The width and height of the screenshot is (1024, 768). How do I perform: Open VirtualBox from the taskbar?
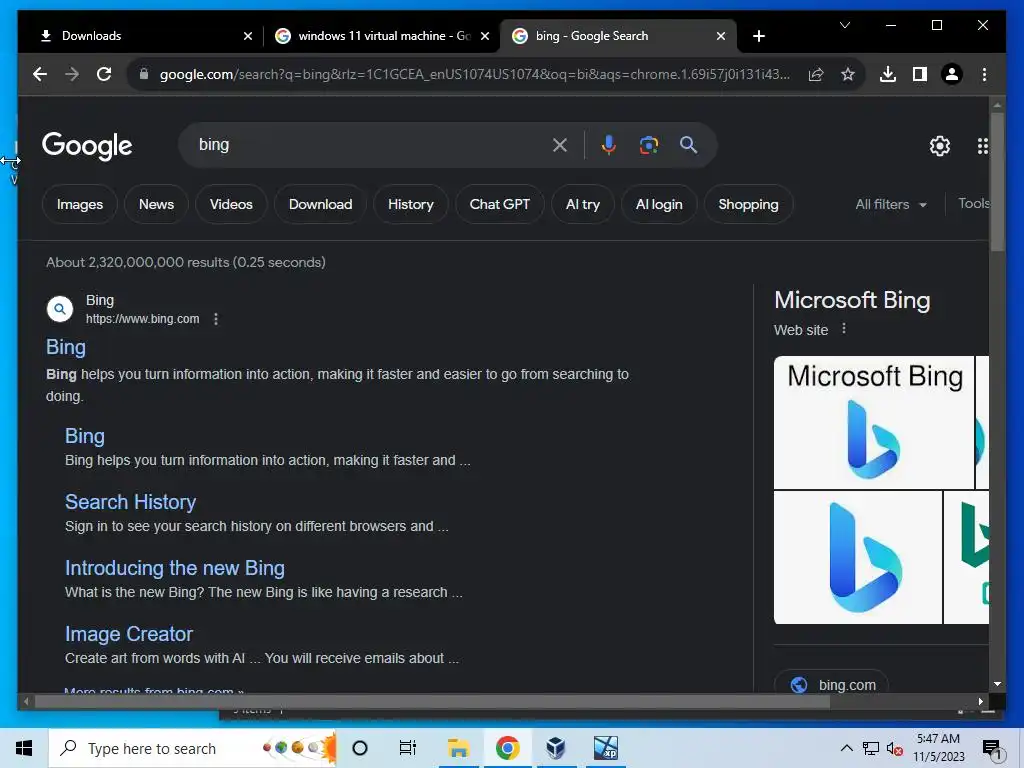click(x=555, y=748)
